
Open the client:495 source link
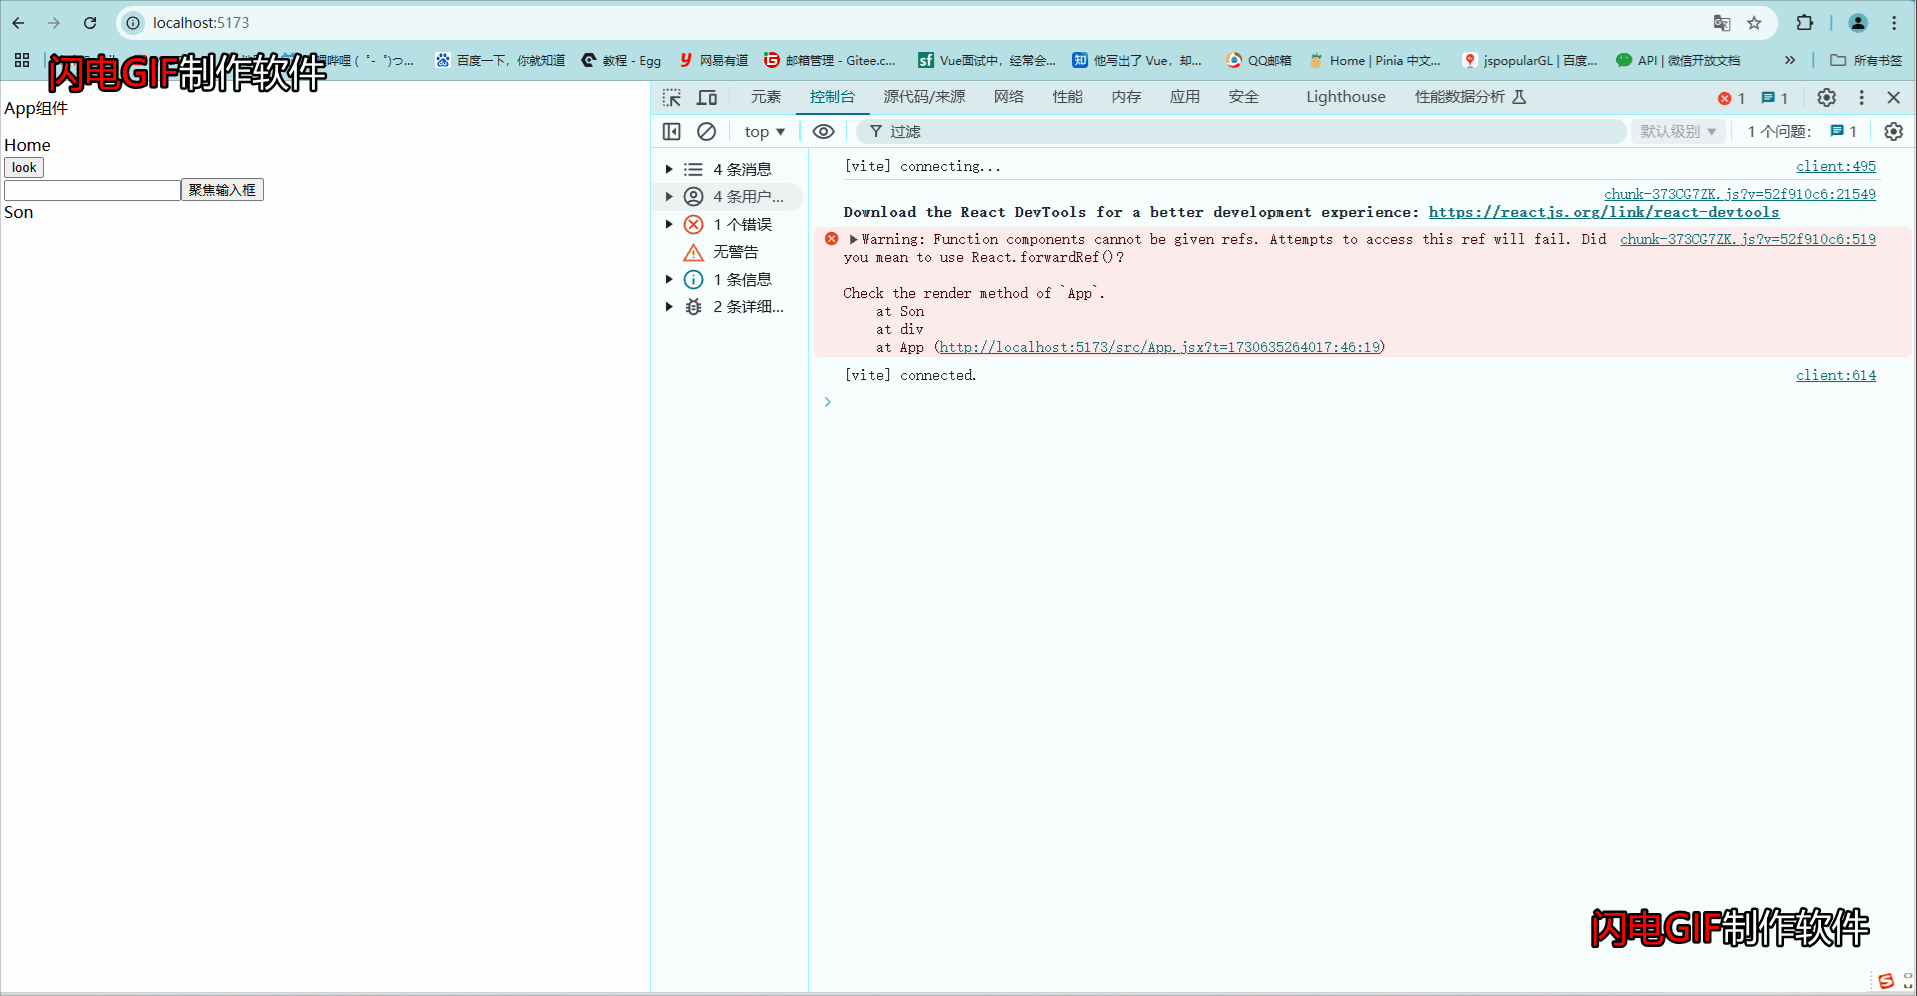point(1836,167)
